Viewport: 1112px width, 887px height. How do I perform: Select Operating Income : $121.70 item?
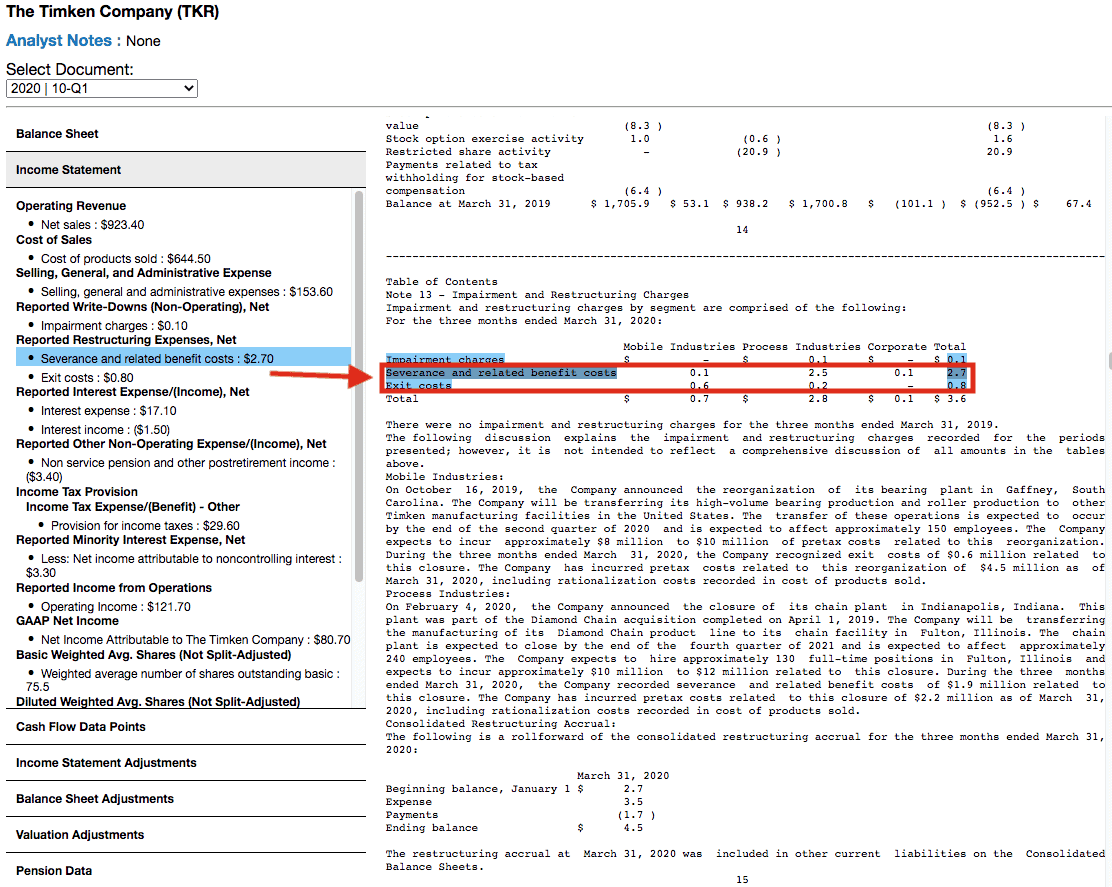116,607
